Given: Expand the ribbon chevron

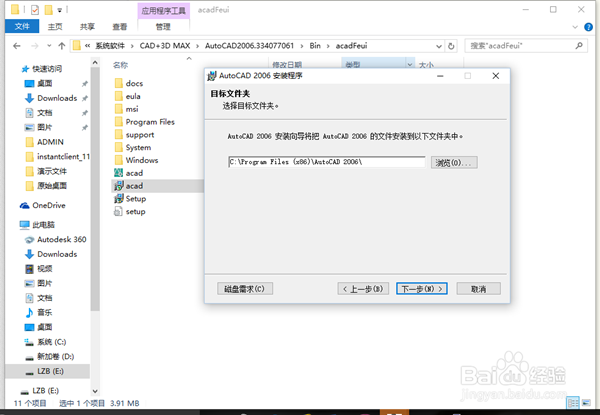Looking at the screenshot, I should [575, 27].
